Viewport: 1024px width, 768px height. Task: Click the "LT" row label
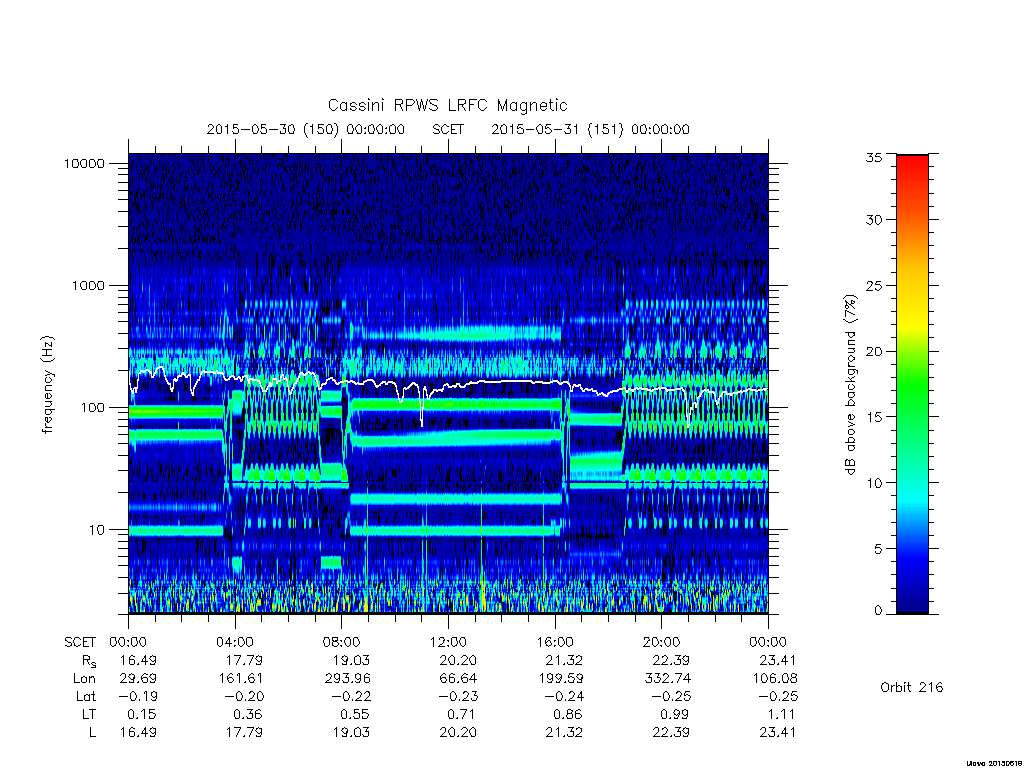[89, 714]
